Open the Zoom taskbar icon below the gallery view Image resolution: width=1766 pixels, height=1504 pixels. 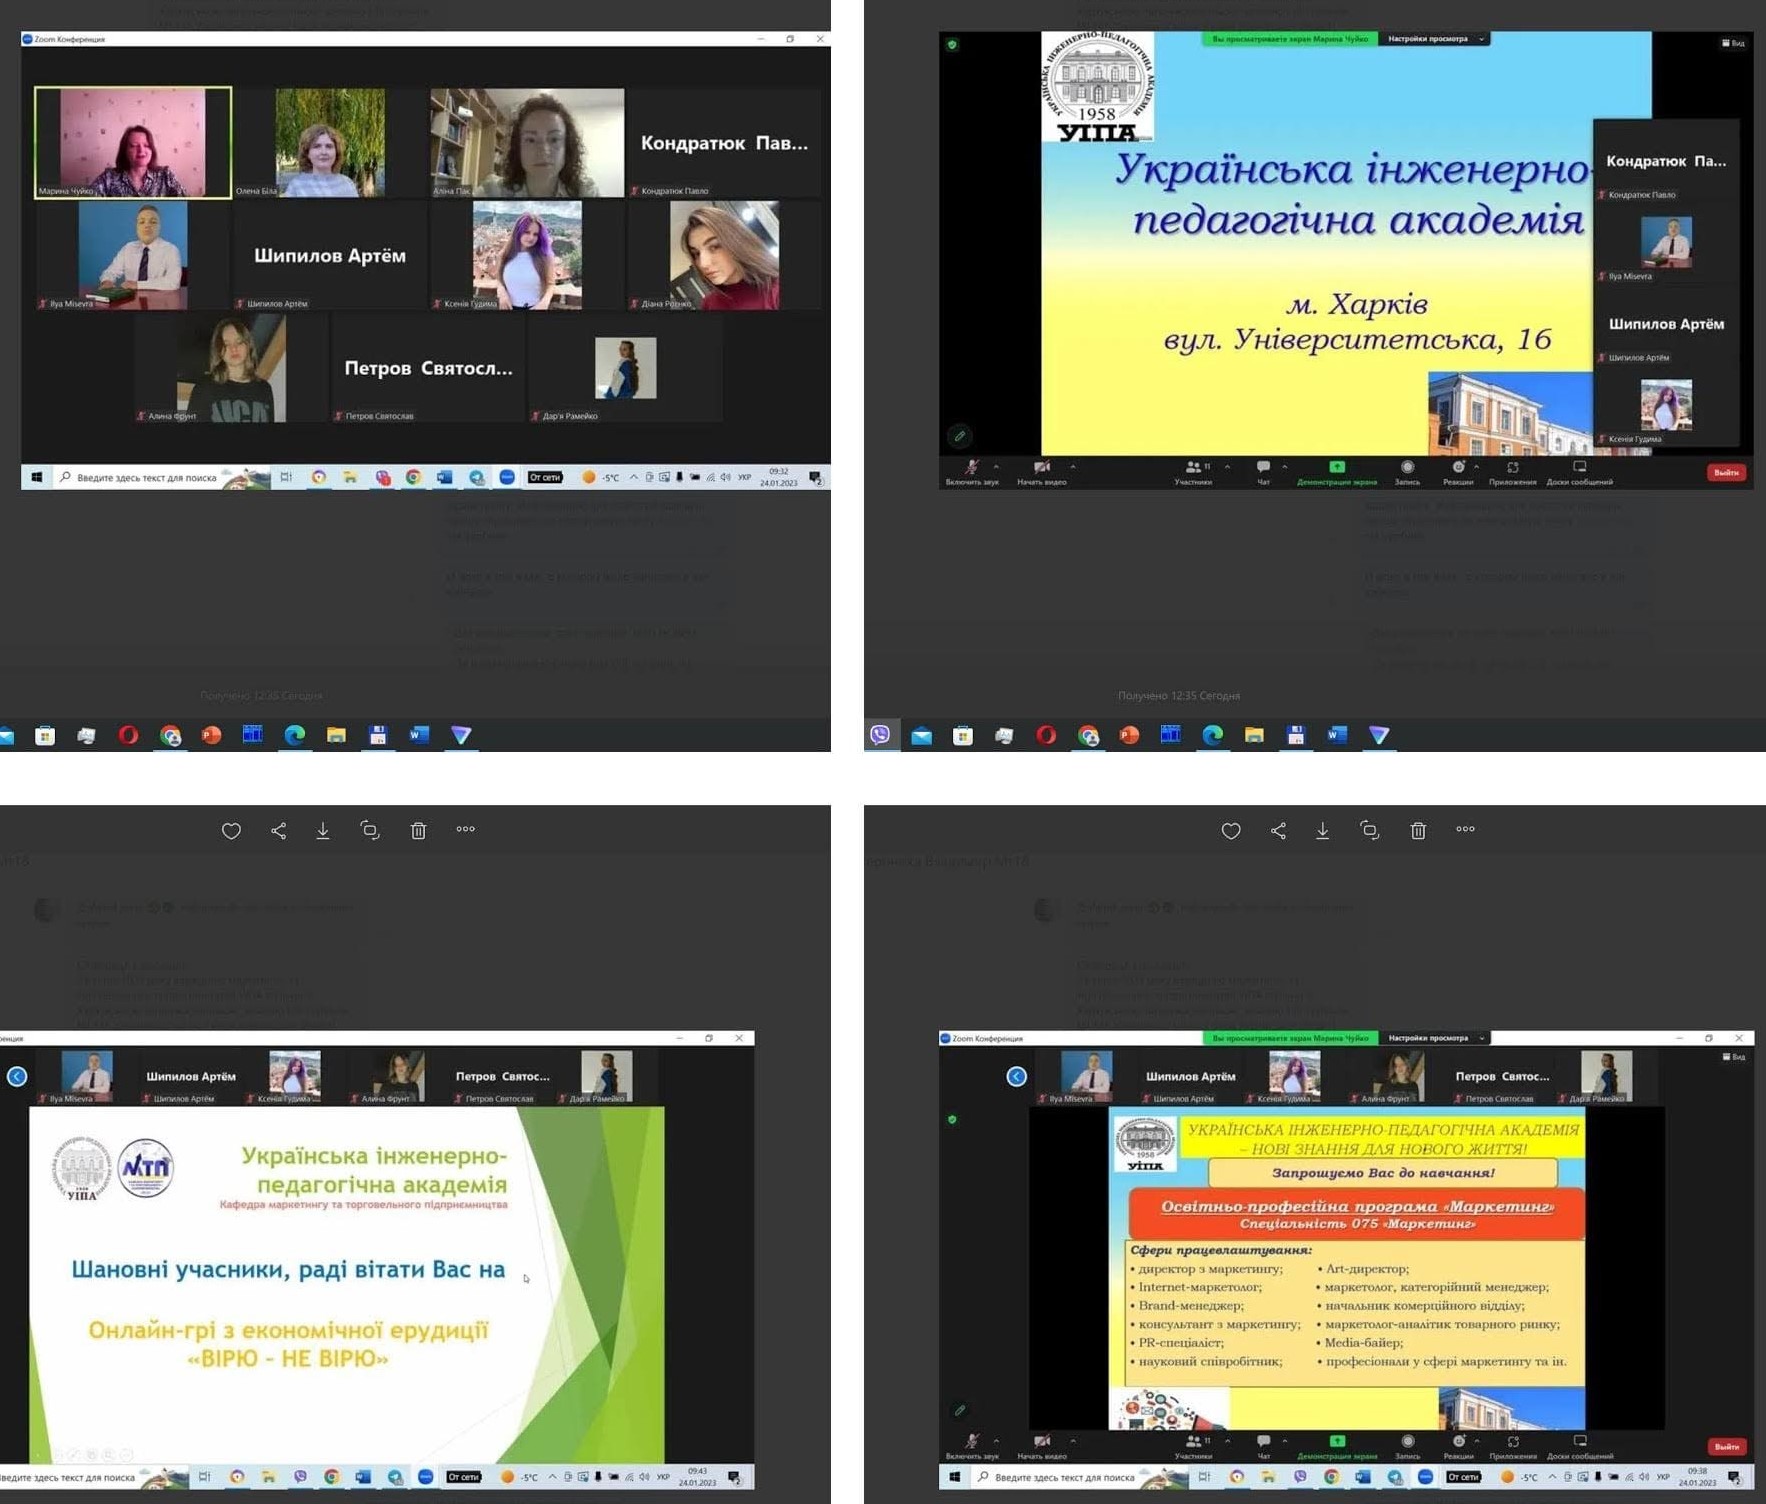[x=507, y=478]
